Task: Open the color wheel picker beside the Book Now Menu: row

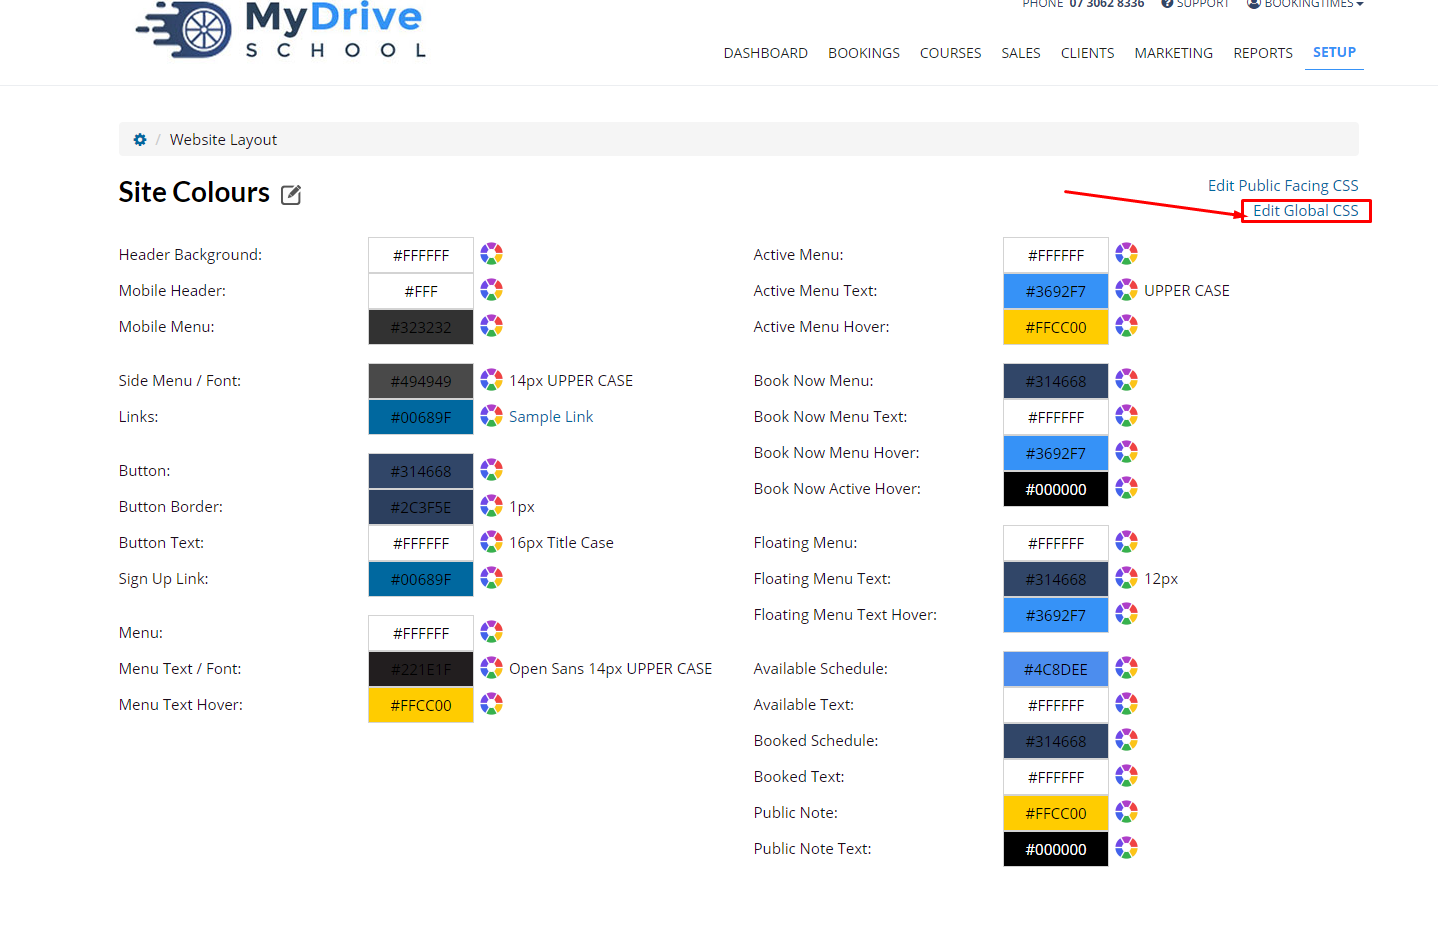Action: point(1126,380)
